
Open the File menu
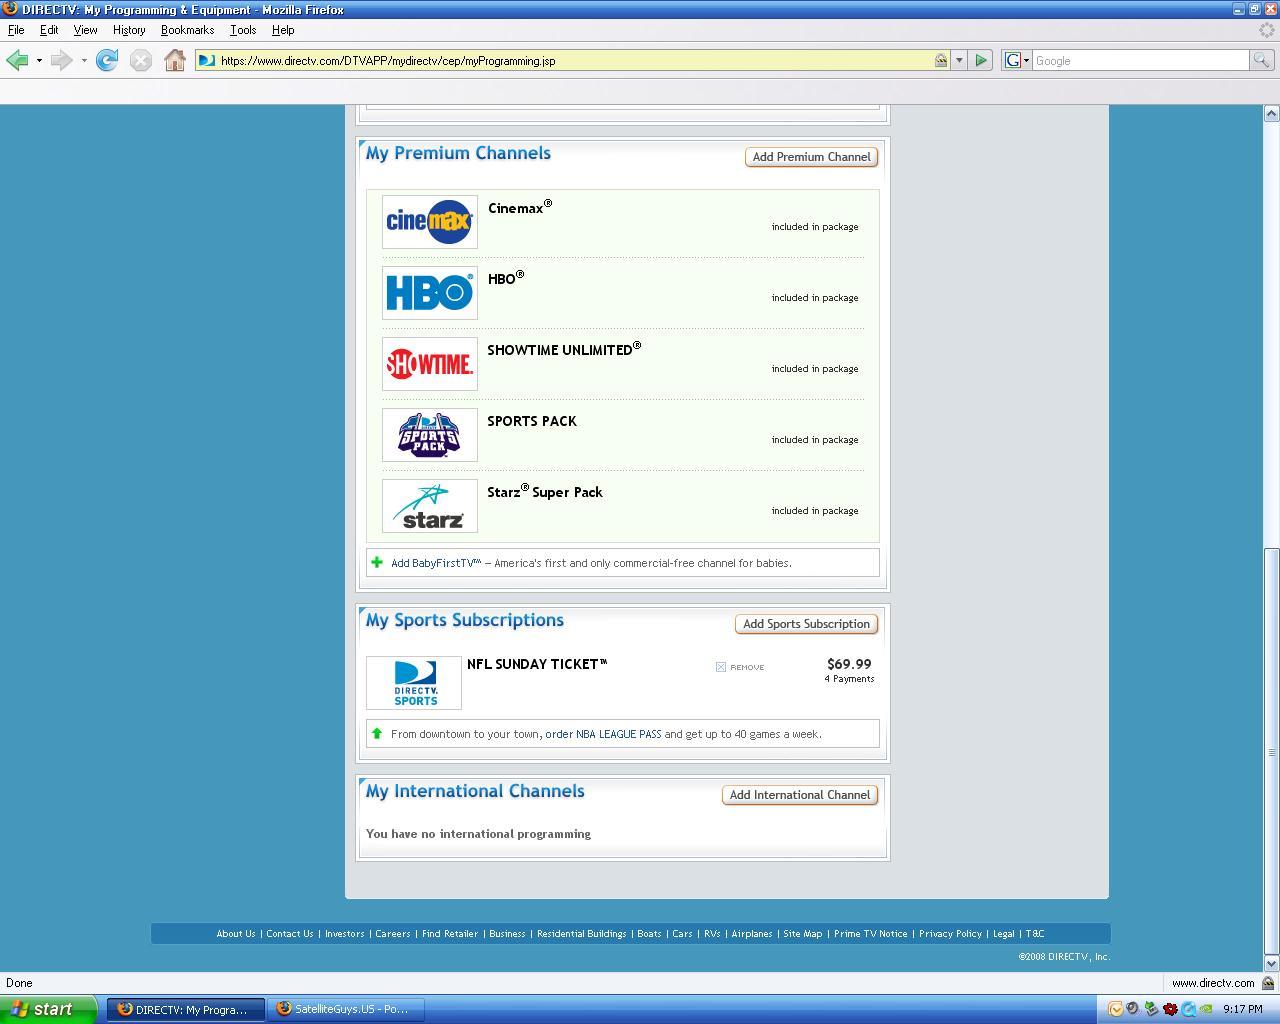click(16, 30)
